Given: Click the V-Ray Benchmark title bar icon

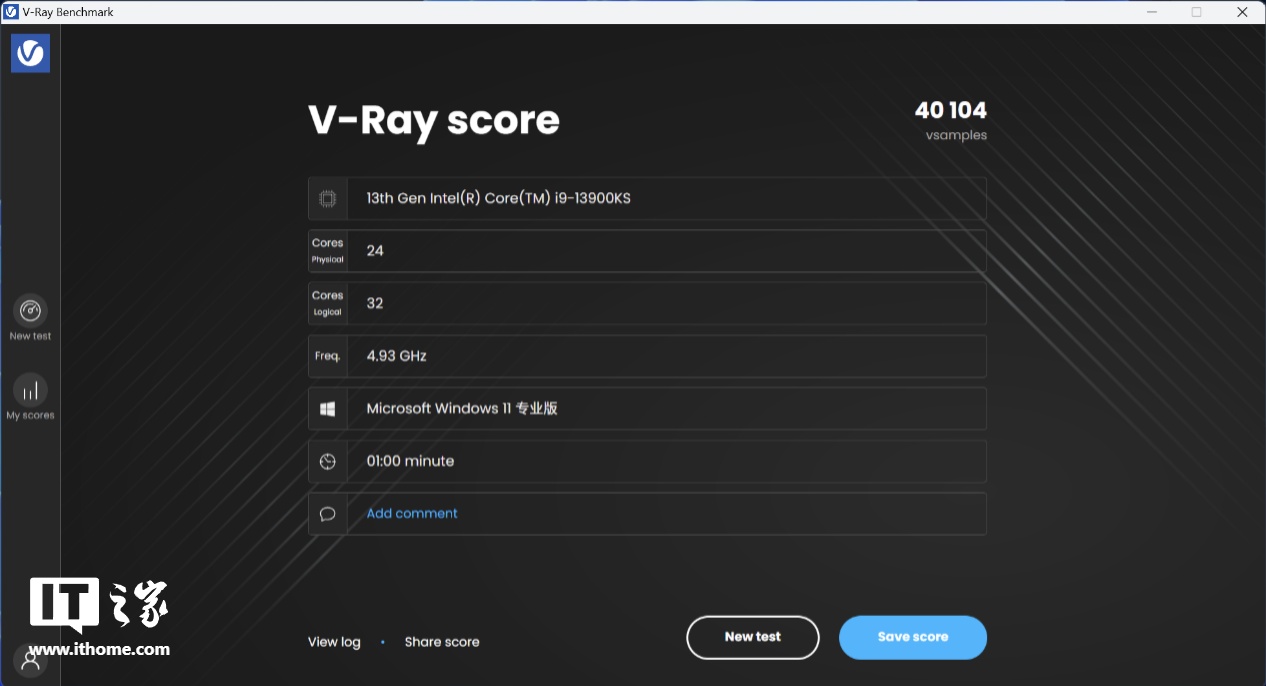Looking at the screenshot, I should [11, 12].
